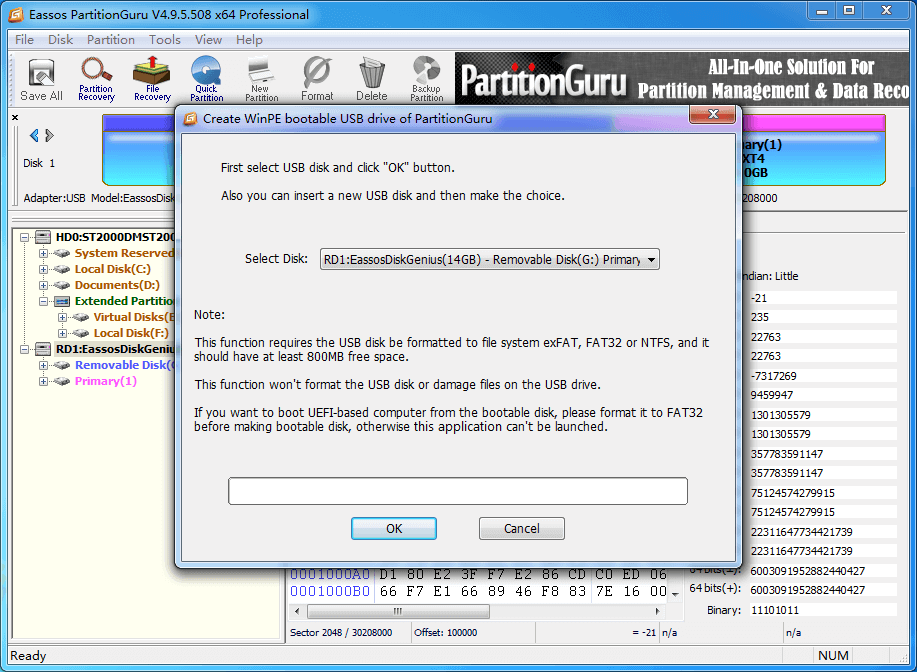Expand the Primary(1) tree node
This screenshot has height=672, width=917.
(43, 381)
